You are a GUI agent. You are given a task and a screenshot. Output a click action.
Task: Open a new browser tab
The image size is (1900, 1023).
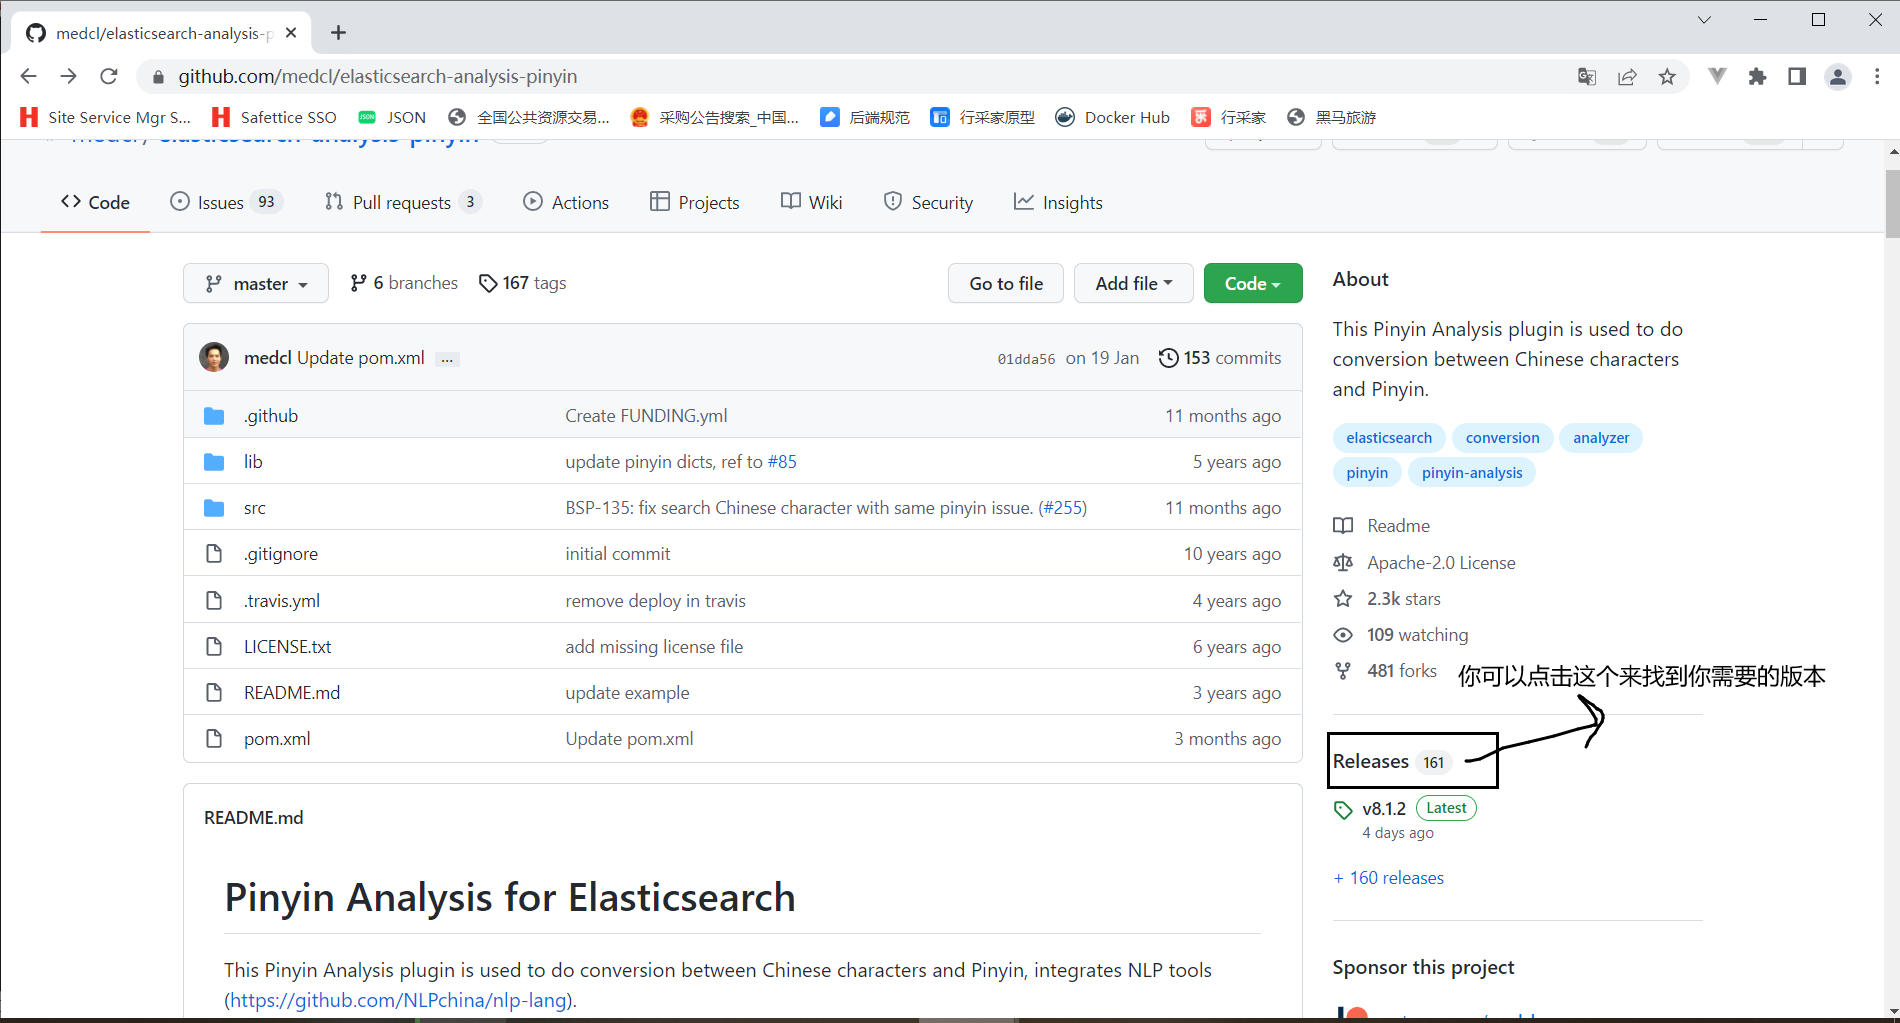tap(339, 33)
